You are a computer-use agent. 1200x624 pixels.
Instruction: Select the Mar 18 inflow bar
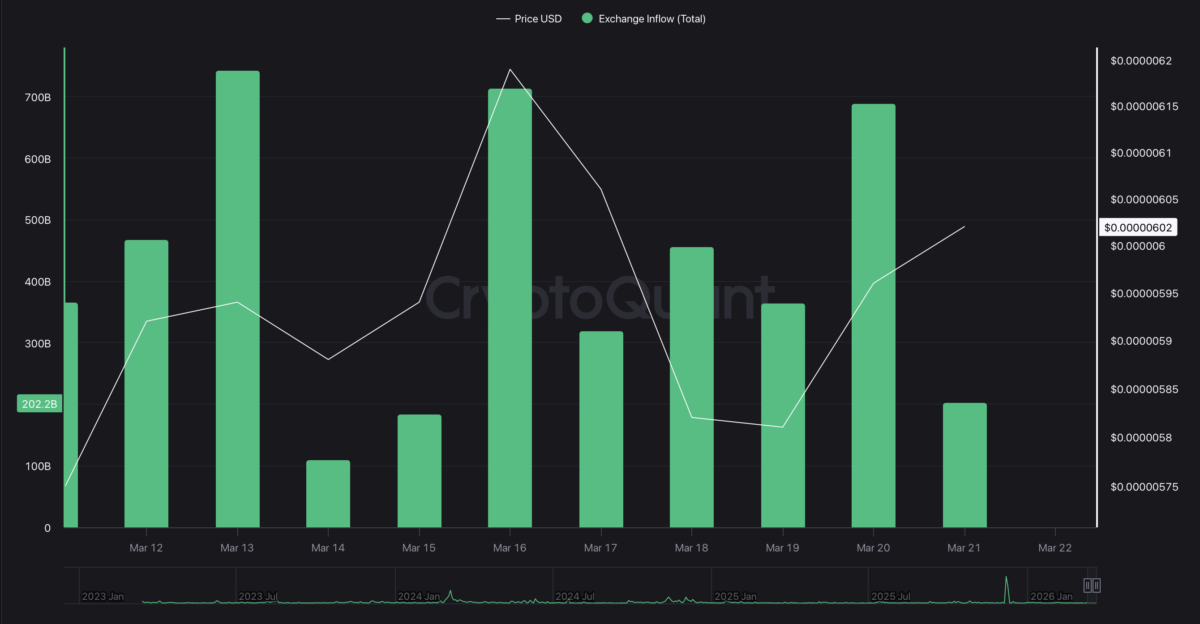click(x=692, y=387)
